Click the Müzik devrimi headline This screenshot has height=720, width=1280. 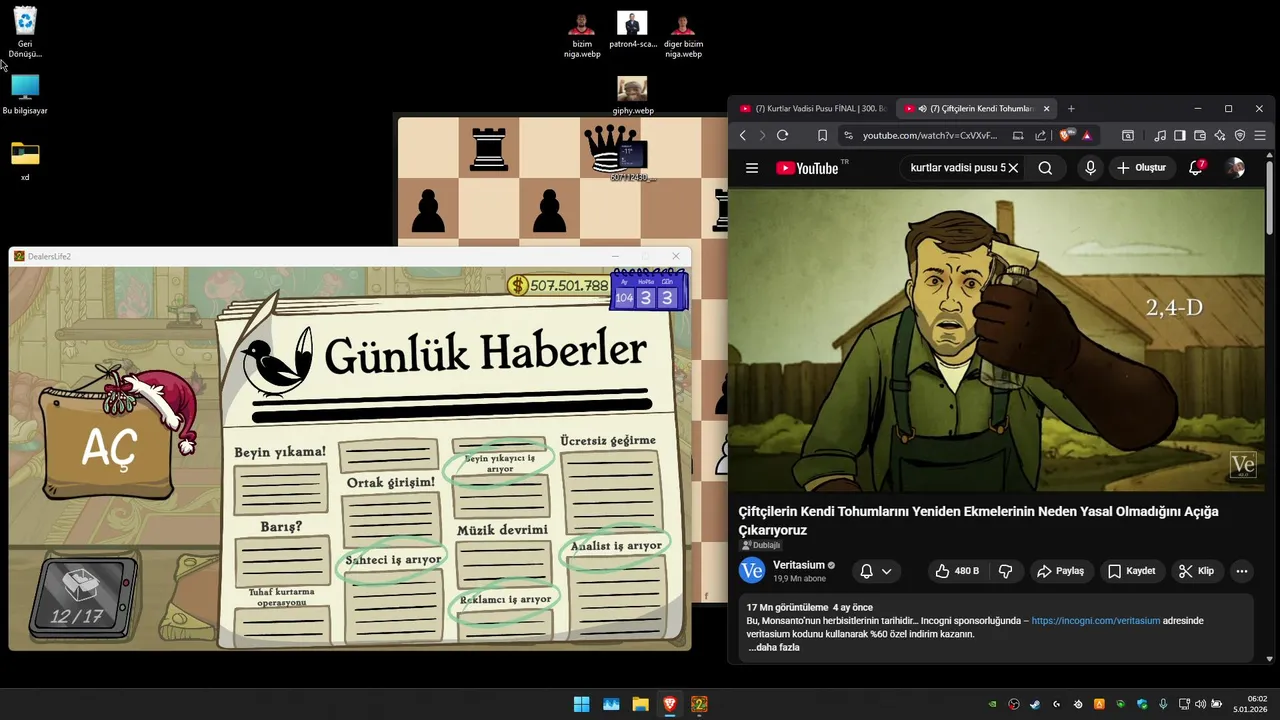tap(503, 530)
